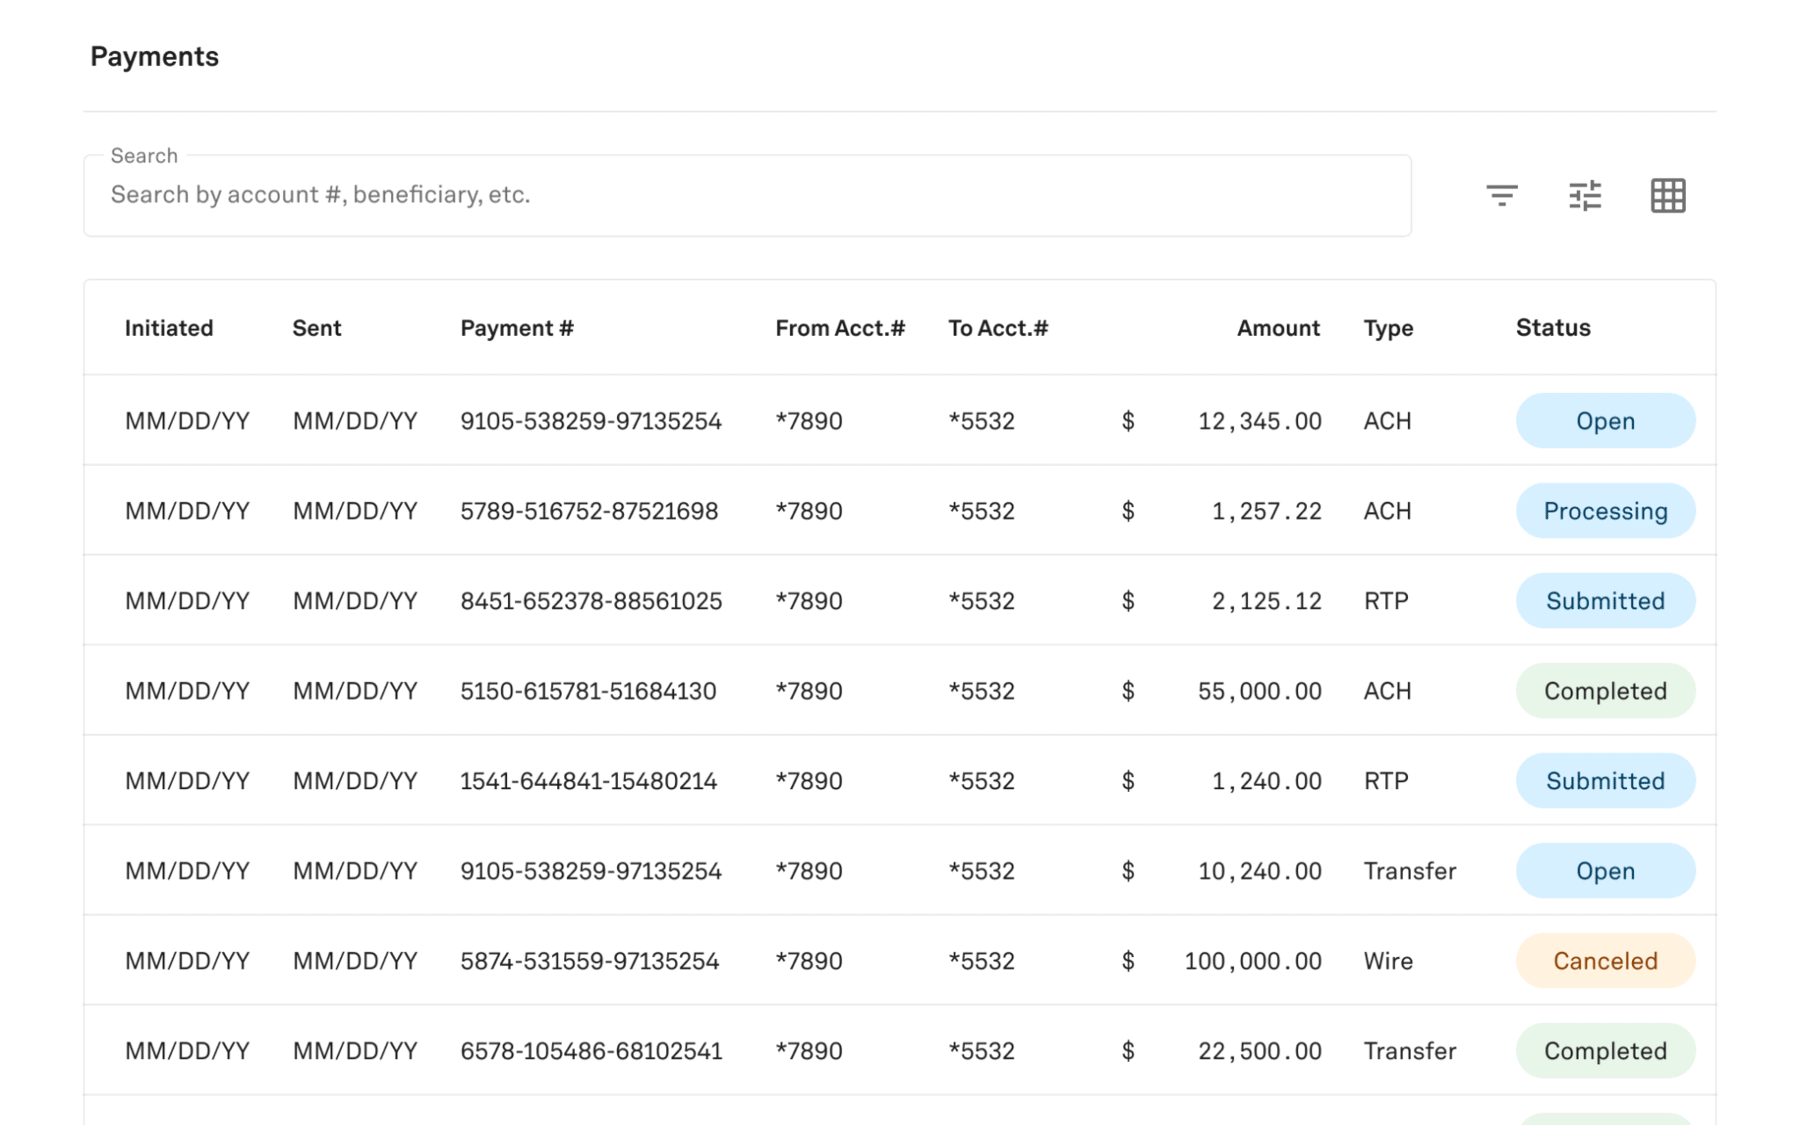This screenshot has height=1125, width=1800.
Task: Select payment row 9105-538259-97135254
Action: click(x=591, y=421)
